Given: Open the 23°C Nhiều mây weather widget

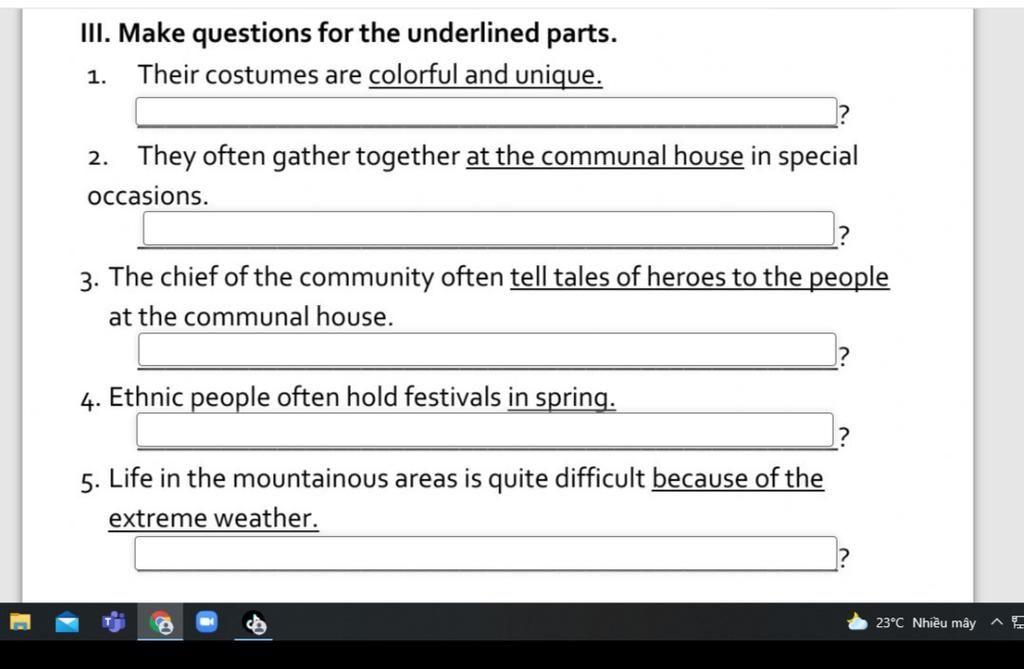Looking at the screenshot, I should point(911,622).
